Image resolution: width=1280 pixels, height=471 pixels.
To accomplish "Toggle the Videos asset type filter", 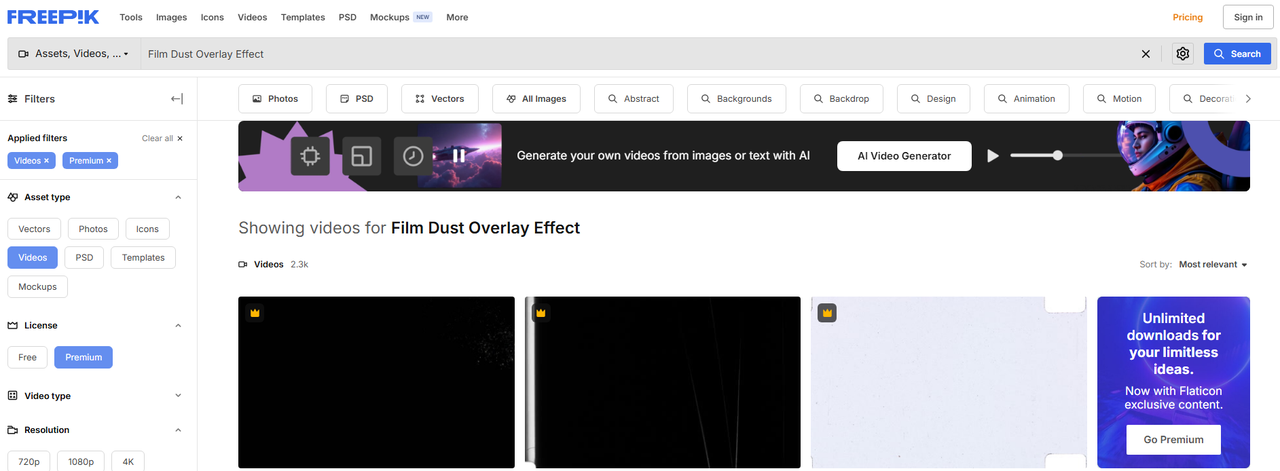I will pos(32,257).
